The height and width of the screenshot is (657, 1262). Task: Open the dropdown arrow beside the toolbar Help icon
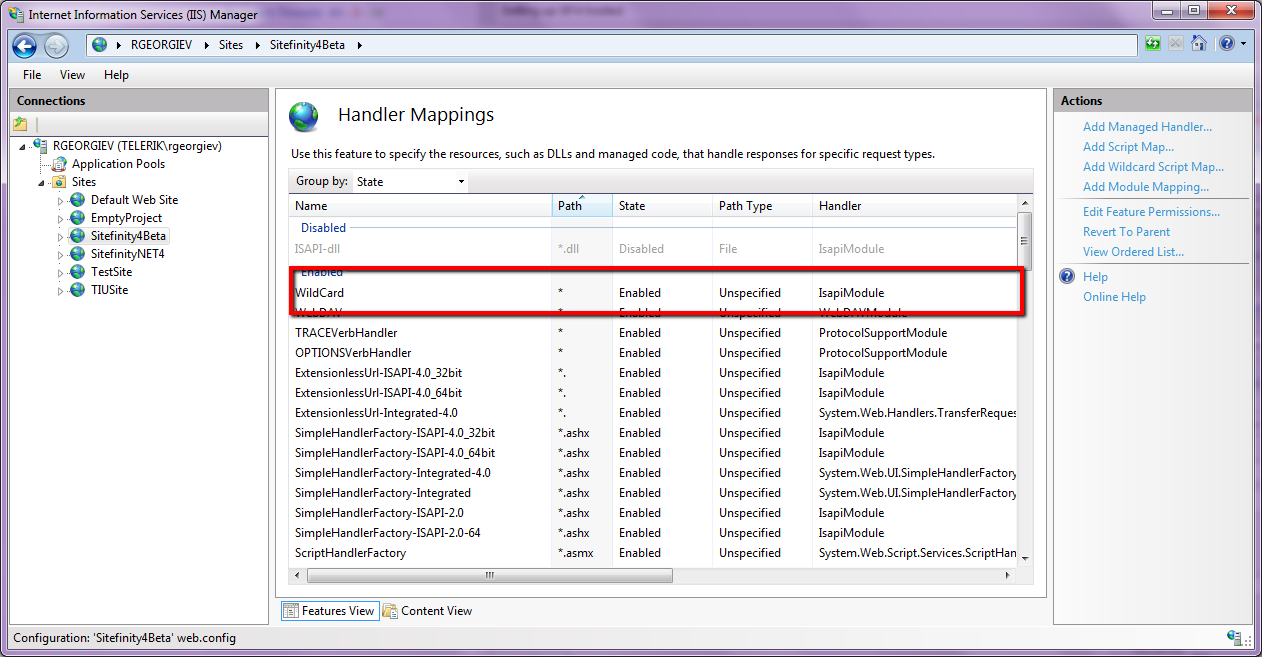click(1243, 45)
